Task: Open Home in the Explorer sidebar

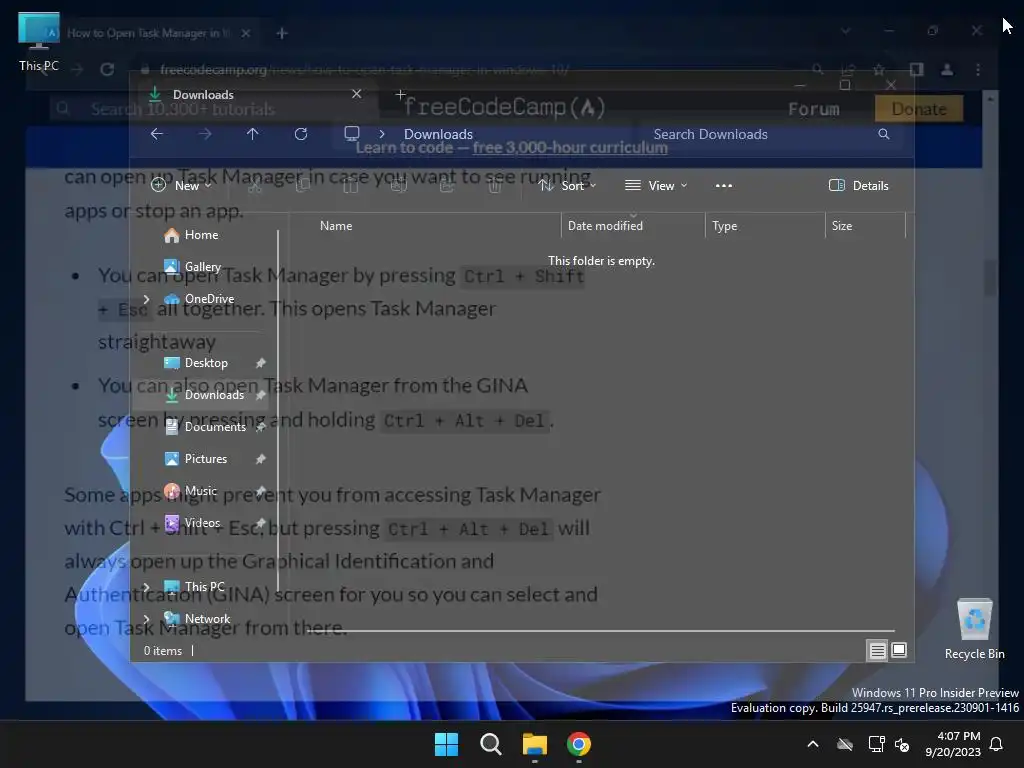Action: point(201,235)
